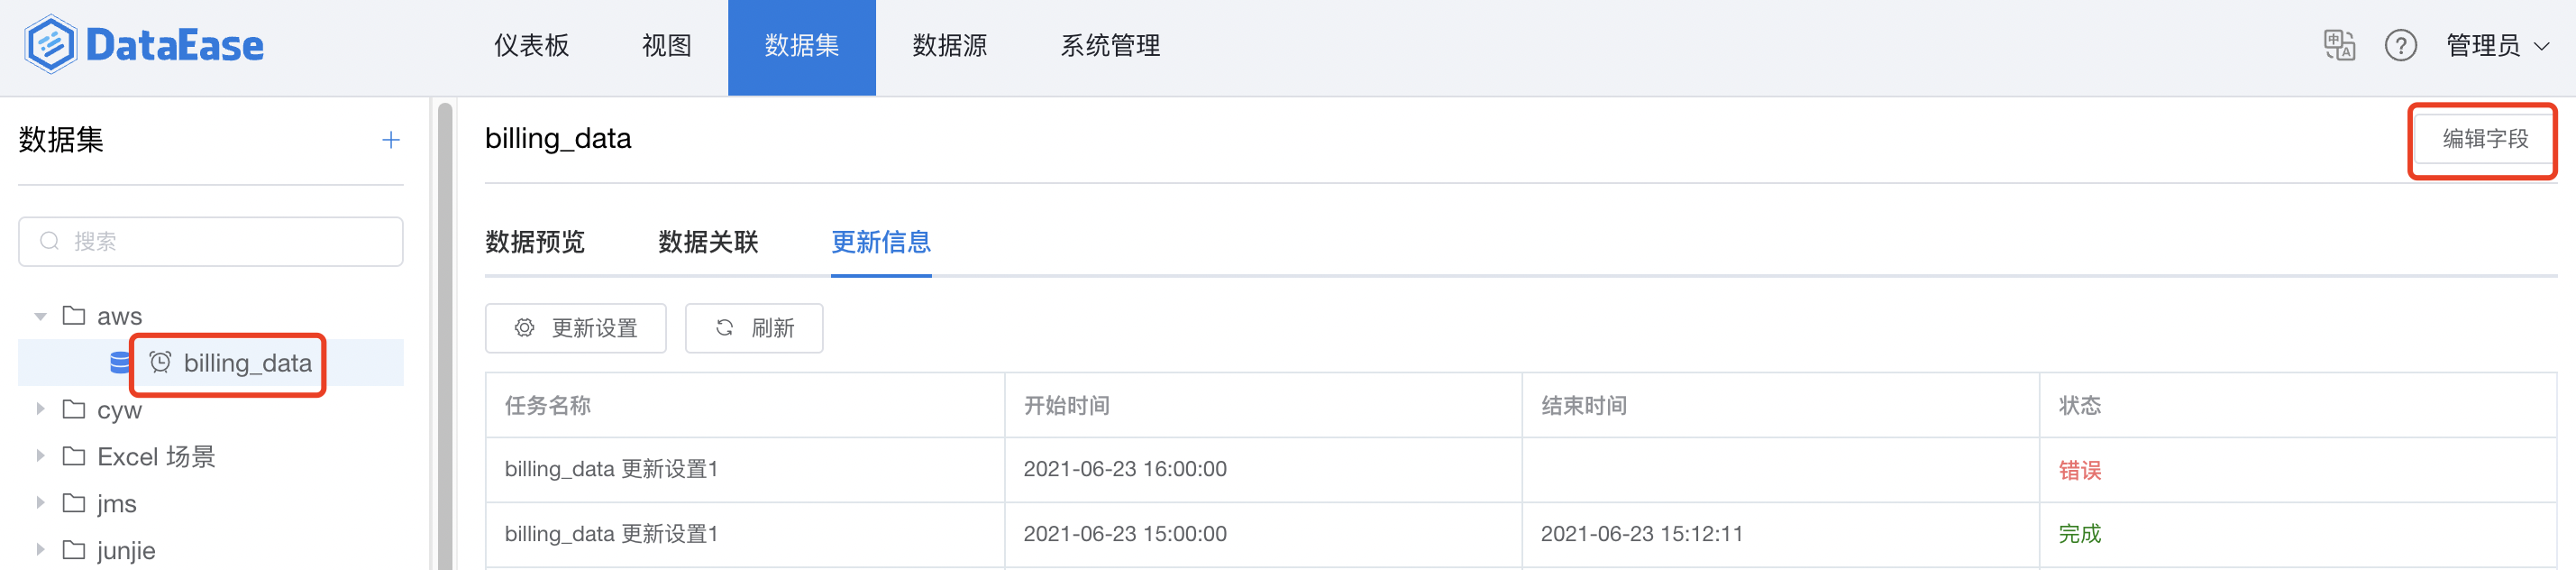This screenshot has height=570, width=2576.
Task: Expand the jms folder
Action: point(40,503)
